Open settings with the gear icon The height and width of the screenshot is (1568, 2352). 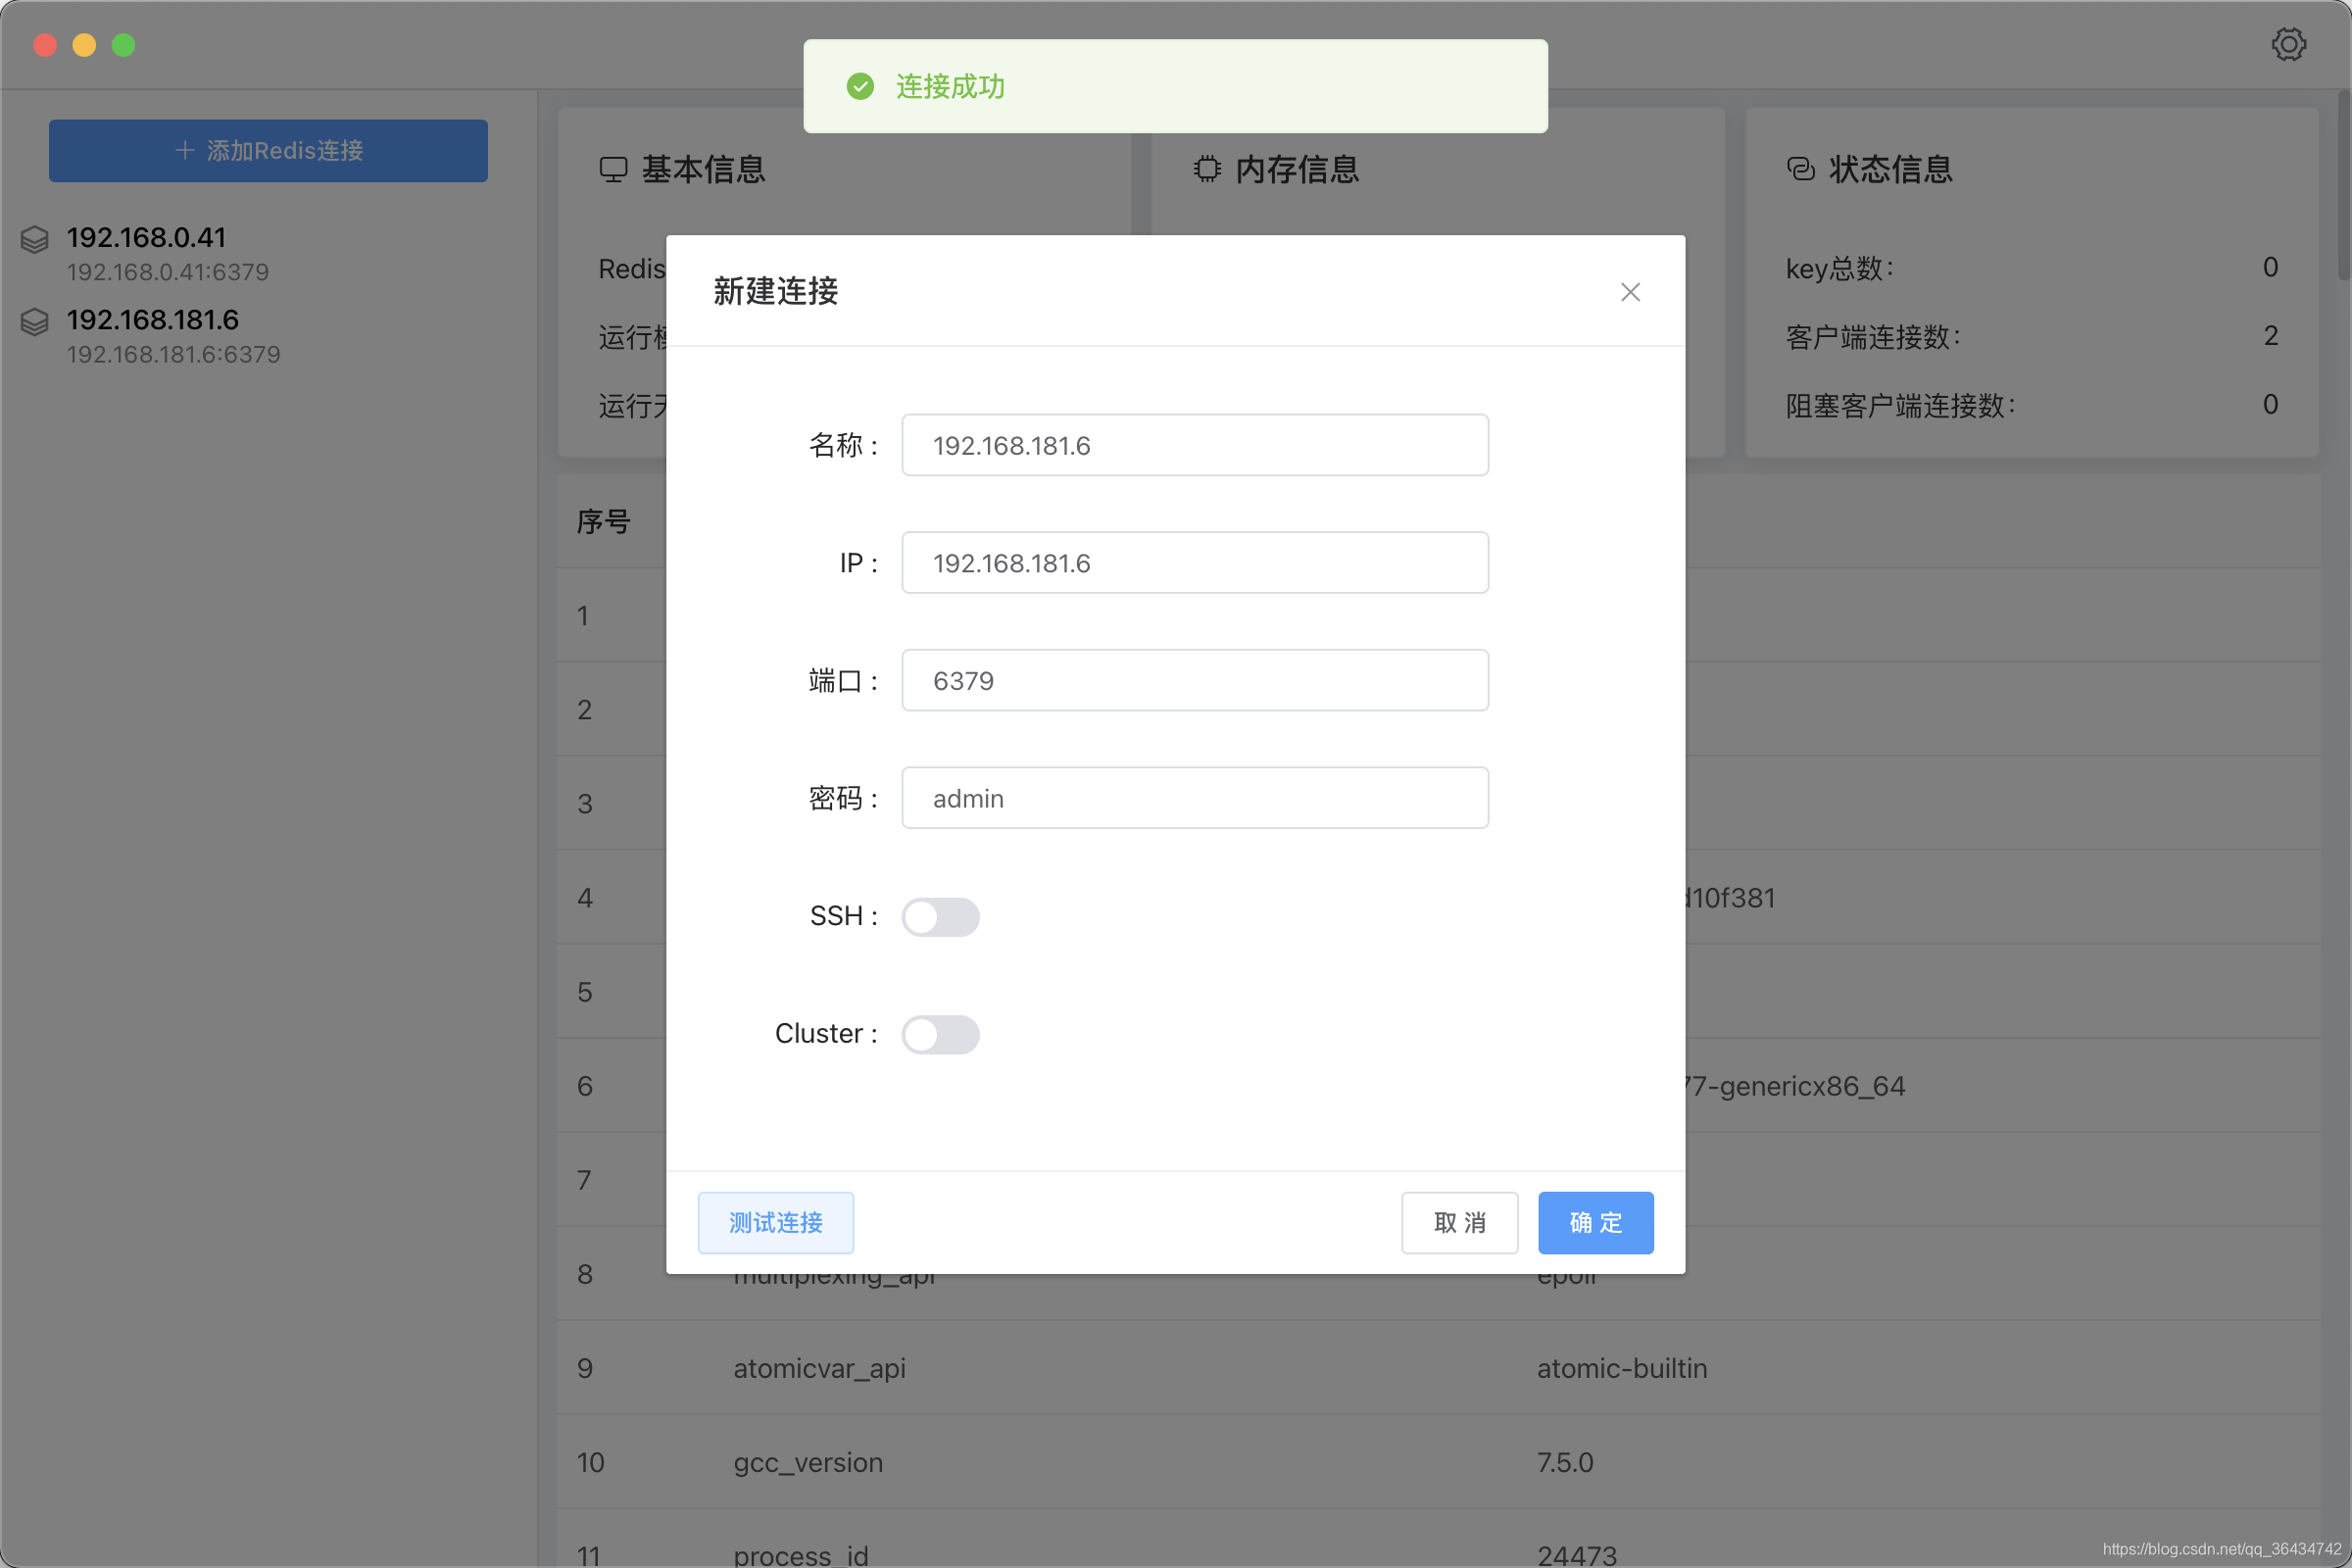[2288, 44]
